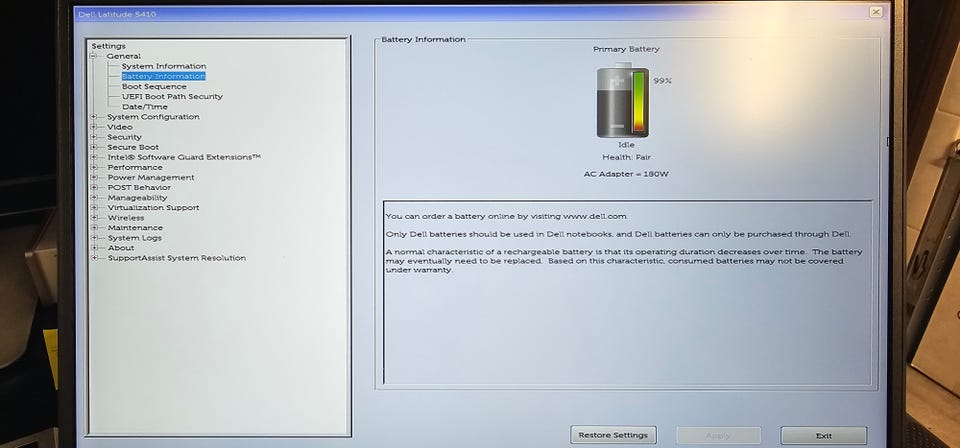This screenshot has height=448, width=960.
Task: Click the Primary Battery heading
Action: click(x=626, y=49)
